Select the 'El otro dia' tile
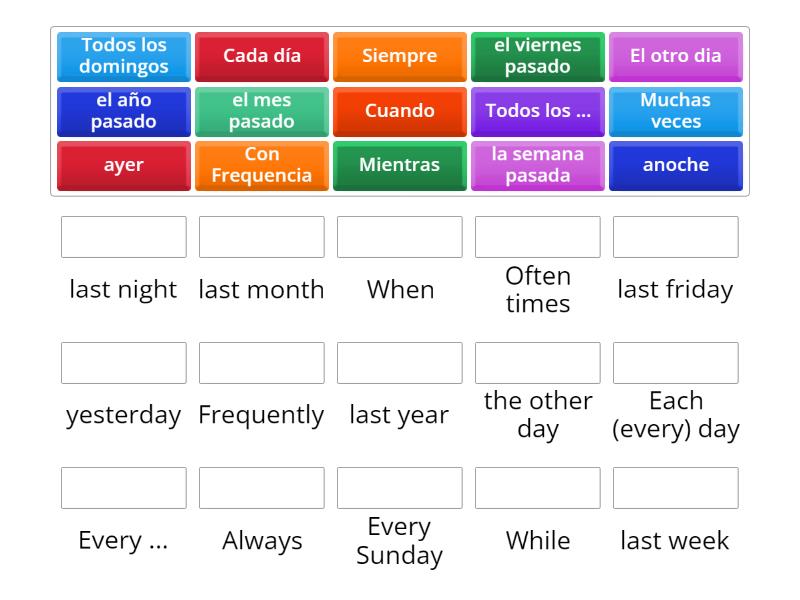Screen dimensions: 800x600 click(676, 56)
